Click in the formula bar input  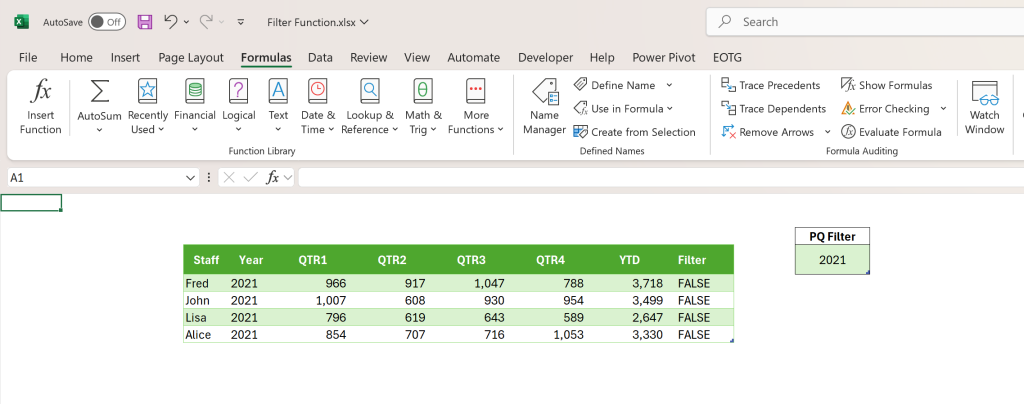click(x=661, y=178)
